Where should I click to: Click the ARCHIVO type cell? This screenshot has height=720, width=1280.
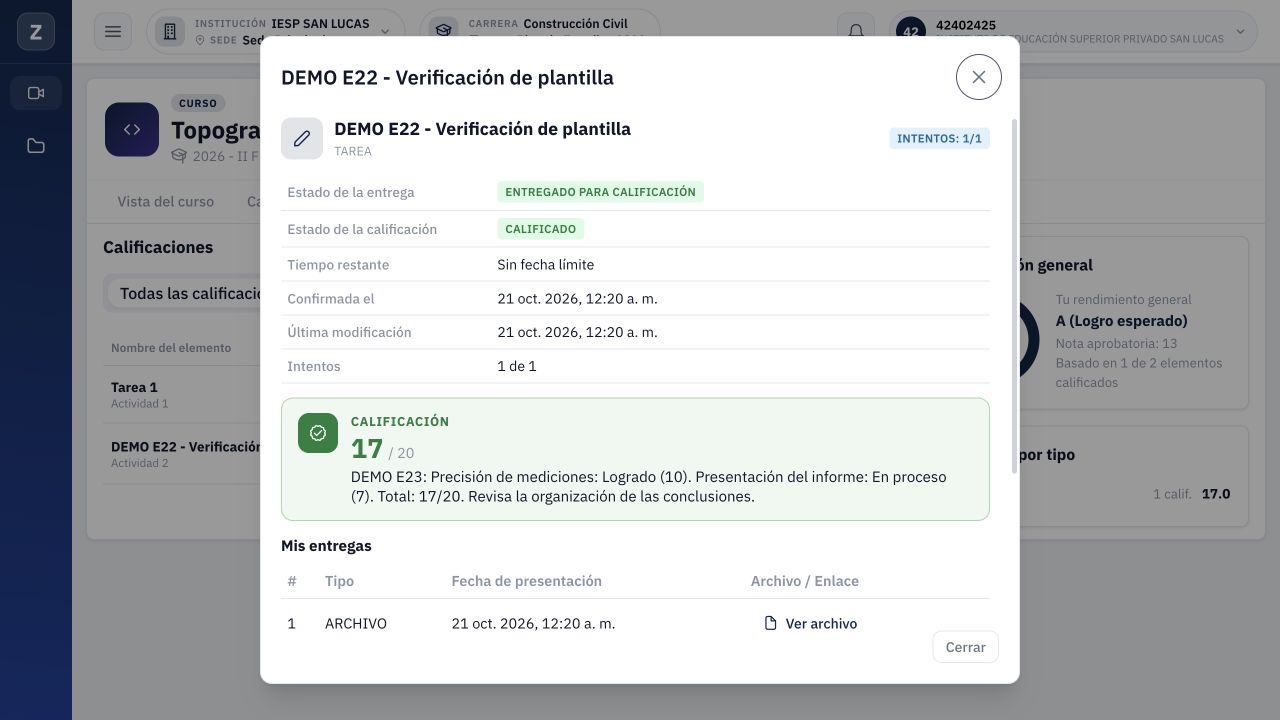[356, 623]
